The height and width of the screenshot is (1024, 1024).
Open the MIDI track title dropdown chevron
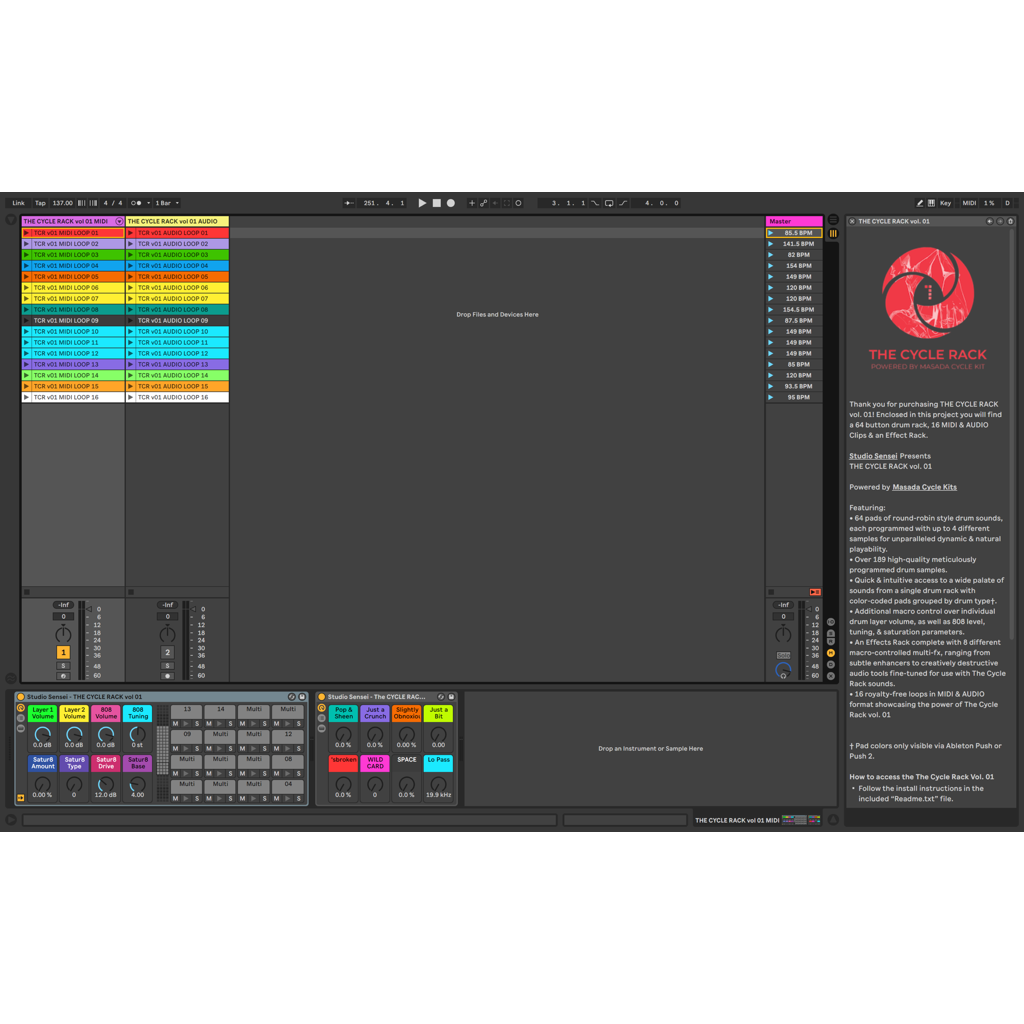coord(119,221)
